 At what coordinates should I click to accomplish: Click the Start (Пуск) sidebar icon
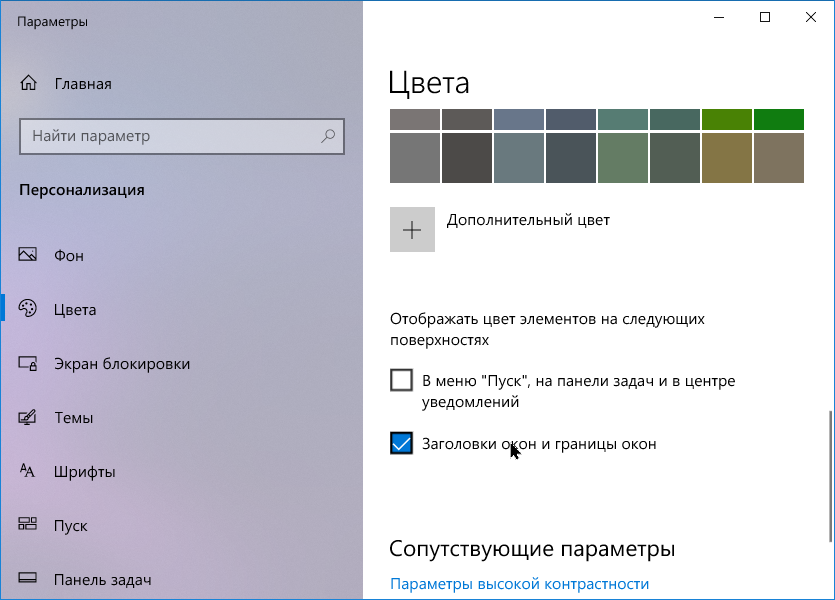[28, 525]
